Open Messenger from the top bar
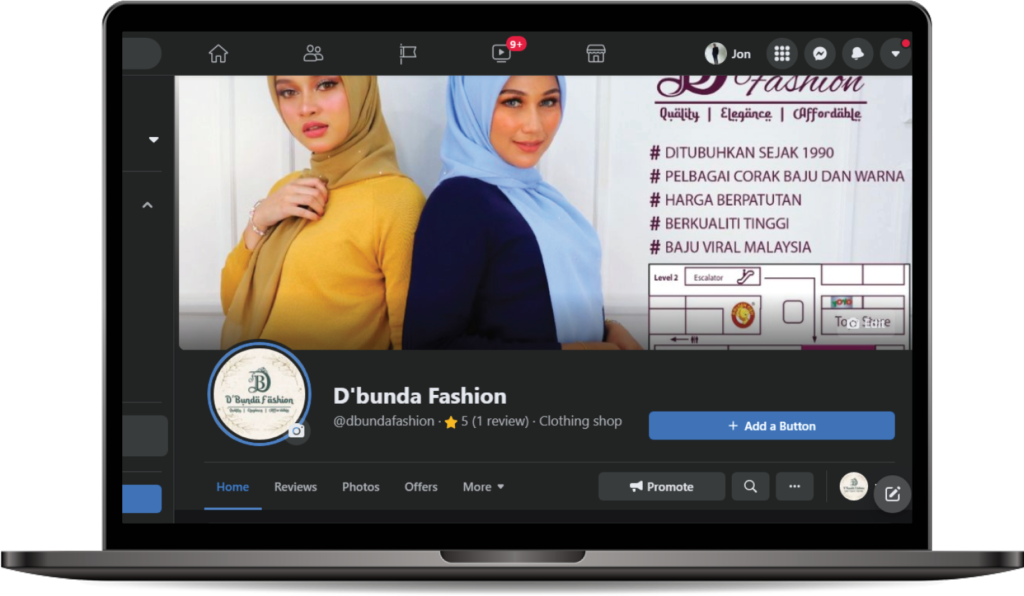The image size is (1024, 596). pos(820,53)
